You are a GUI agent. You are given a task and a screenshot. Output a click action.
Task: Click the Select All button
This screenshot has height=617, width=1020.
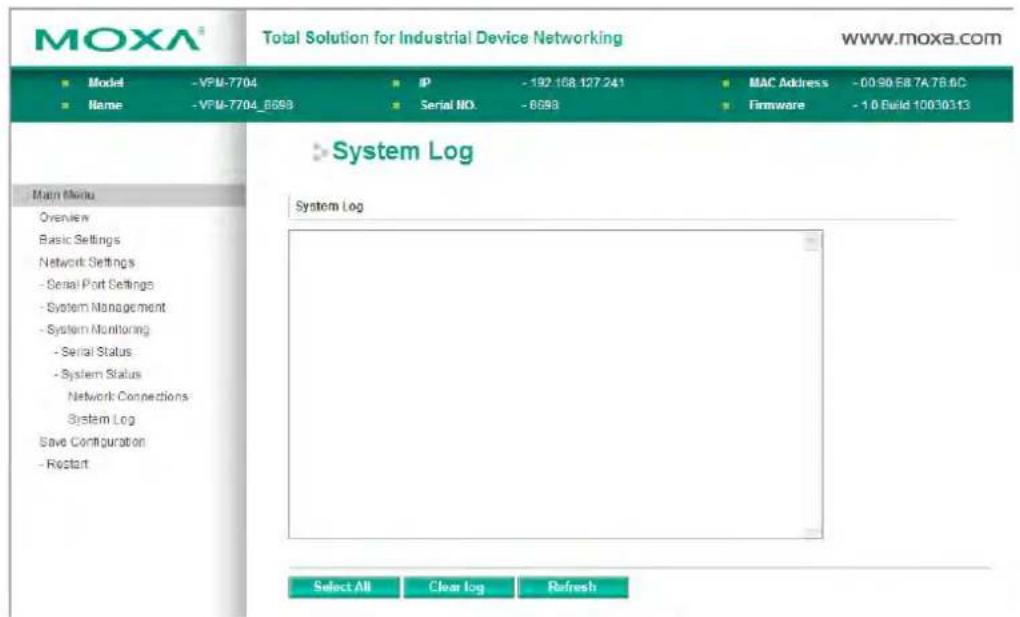click(343, 586)
